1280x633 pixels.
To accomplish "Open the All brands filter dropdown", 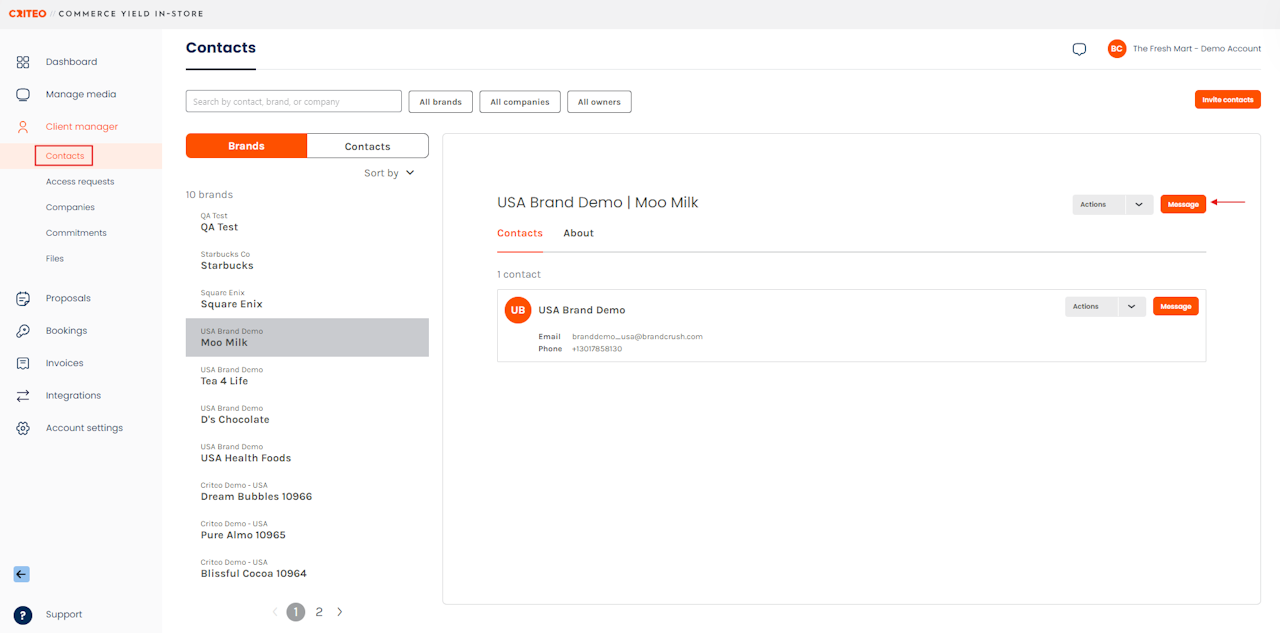I will point(440,102).
